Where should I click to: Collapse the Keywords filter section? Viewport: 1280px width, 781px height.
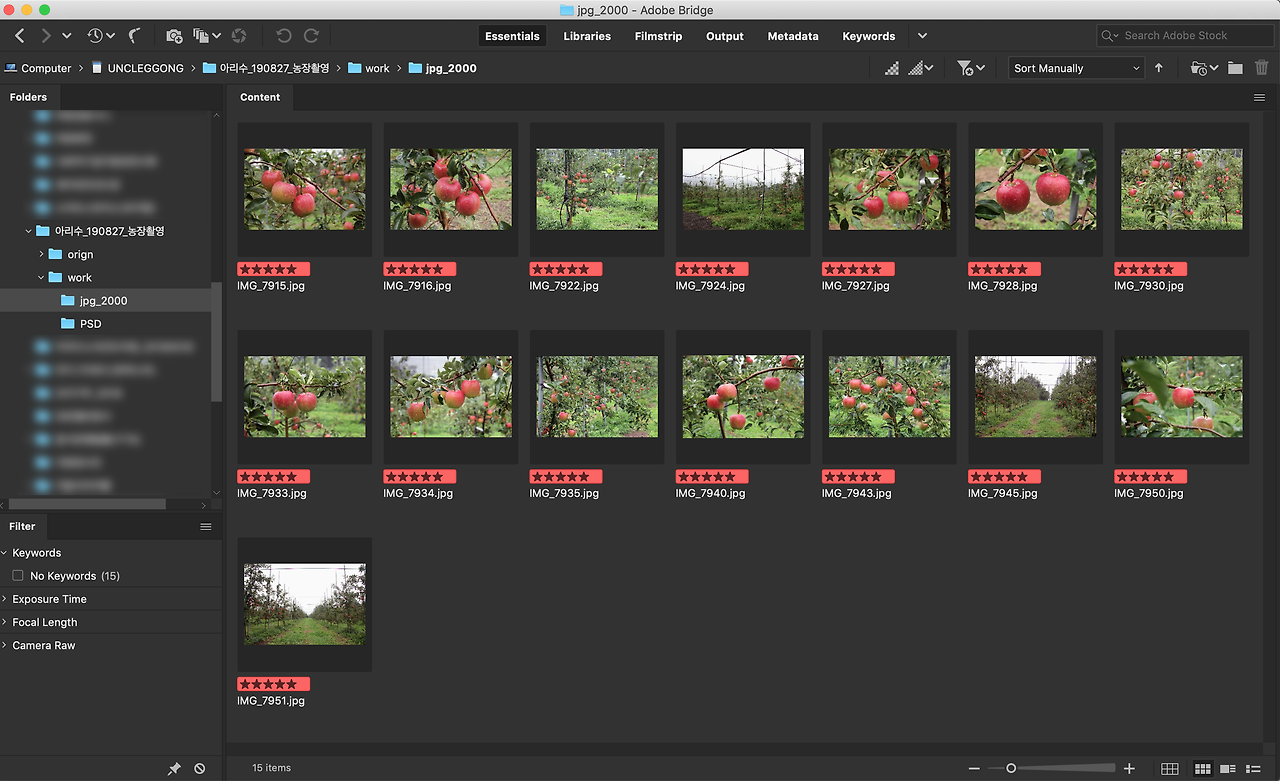click(x=5, y=553)
